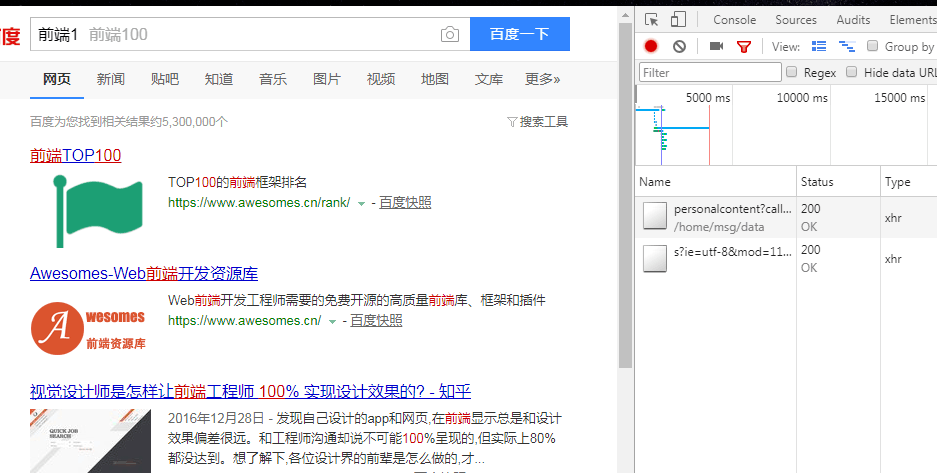Switch to large request rows view
The image size is (937, 473).
pyautogui.click(x=819, y=46)
